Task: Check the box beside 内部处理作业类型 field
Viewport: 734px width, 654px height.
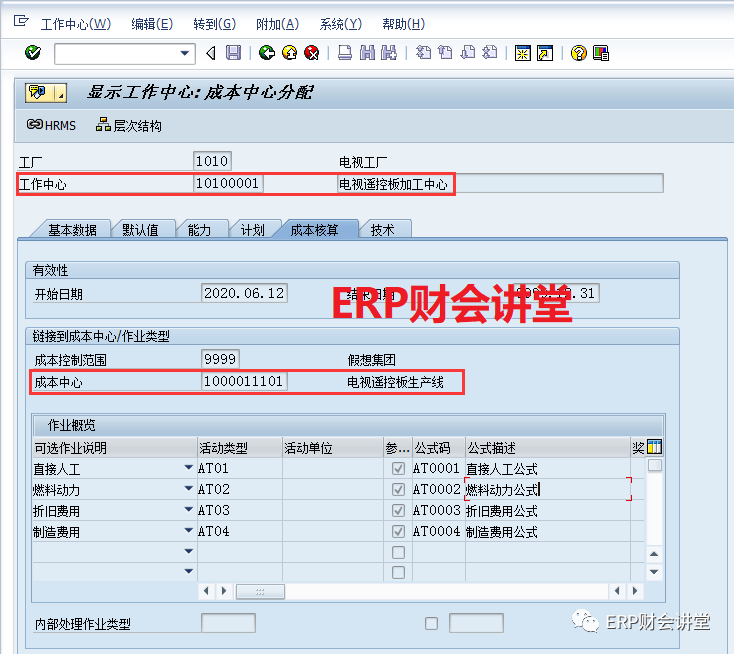Action: pos(431,624)
